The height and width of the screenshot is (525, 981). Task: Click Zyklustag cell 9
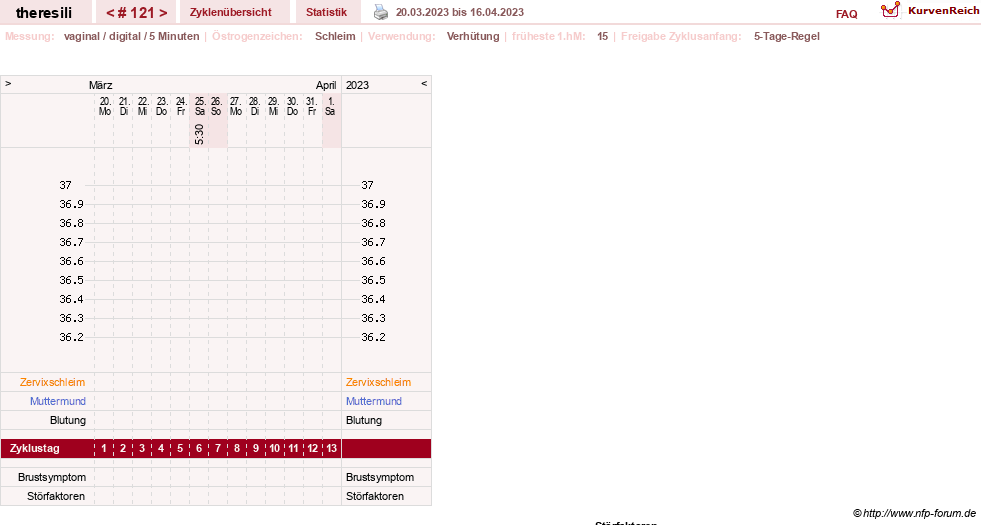point(256,449)
